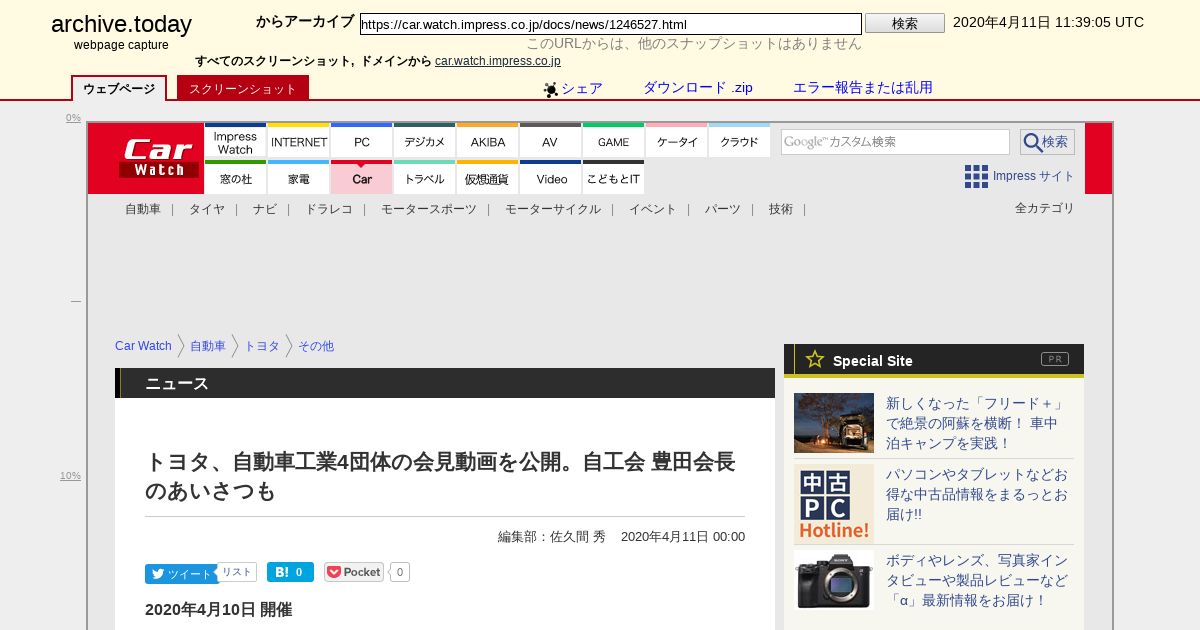This screenshot has height=630, width=1200.
Task: Click the Twitter リスト bubble
Action: tap(237, 572)
